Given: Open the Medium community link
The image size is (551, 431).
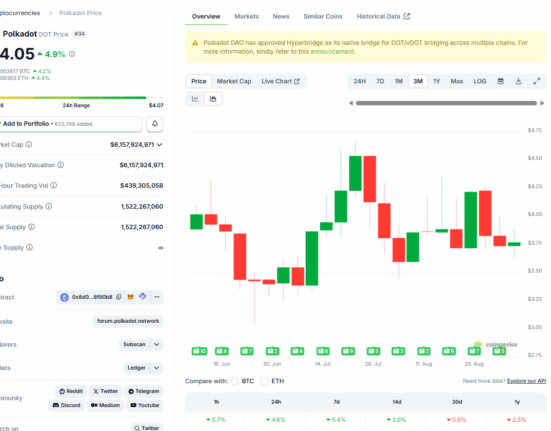Looking at the screenshot, I should coord(105,405).
